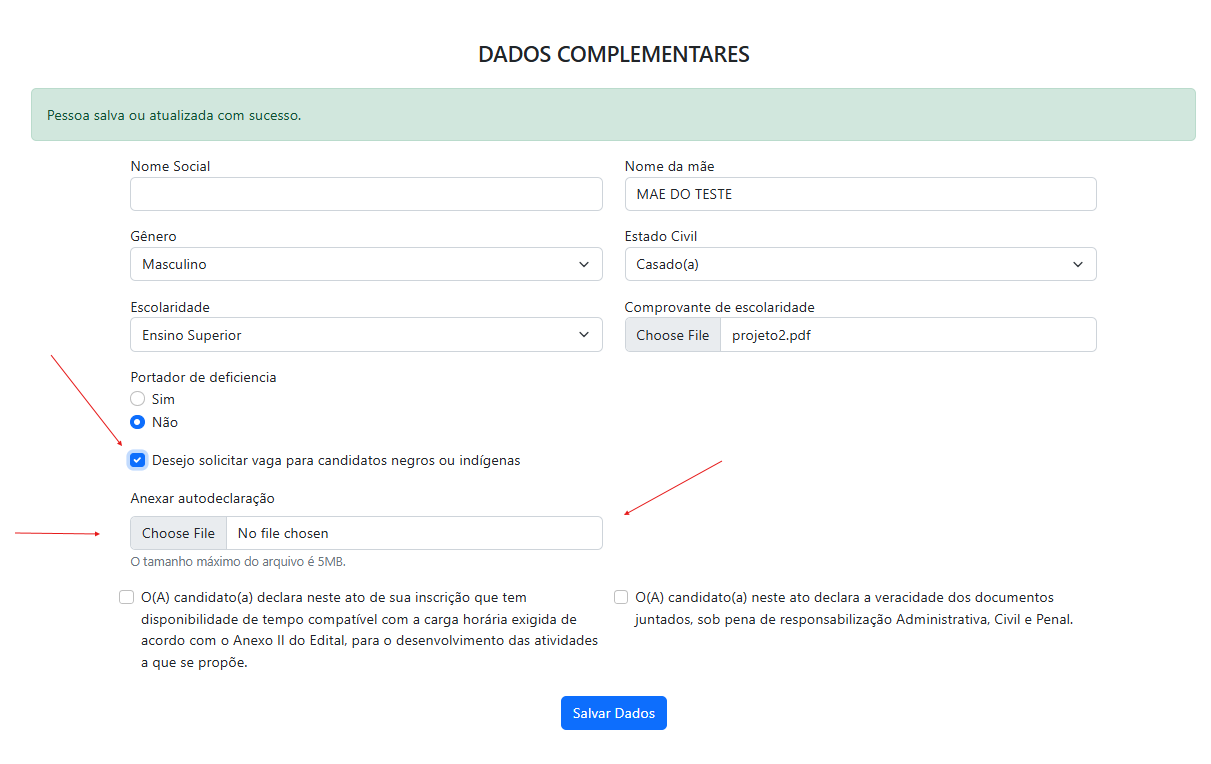Click the Anexar autodeclaração label
The width and height of the screenshot is (1211, 764).
point(202,498)
